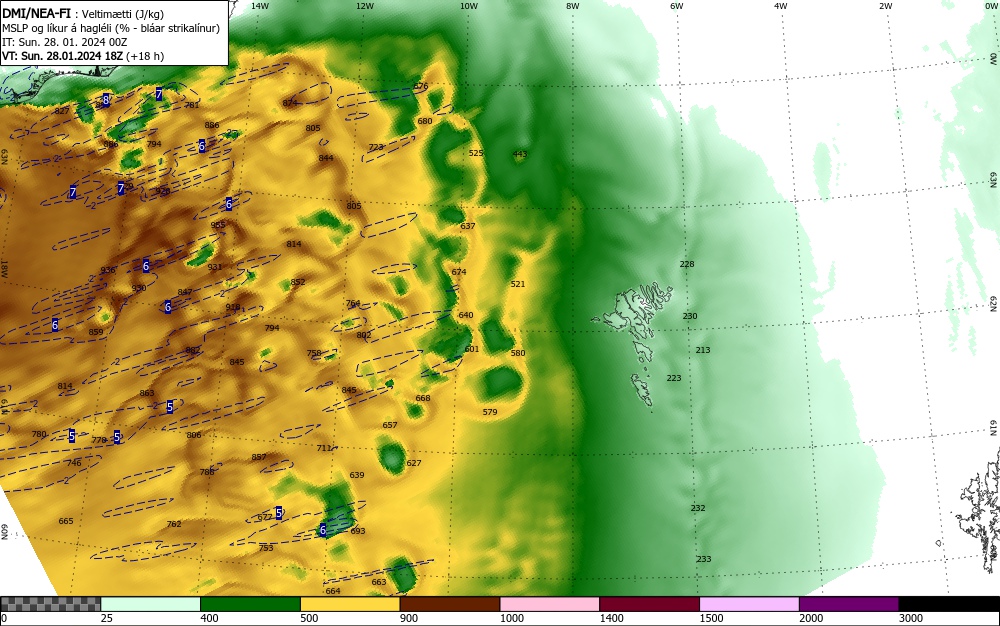The width and height of the screenshot is (1000, 626).
Task: Click the map value '601'
Action: coord(472,349)
